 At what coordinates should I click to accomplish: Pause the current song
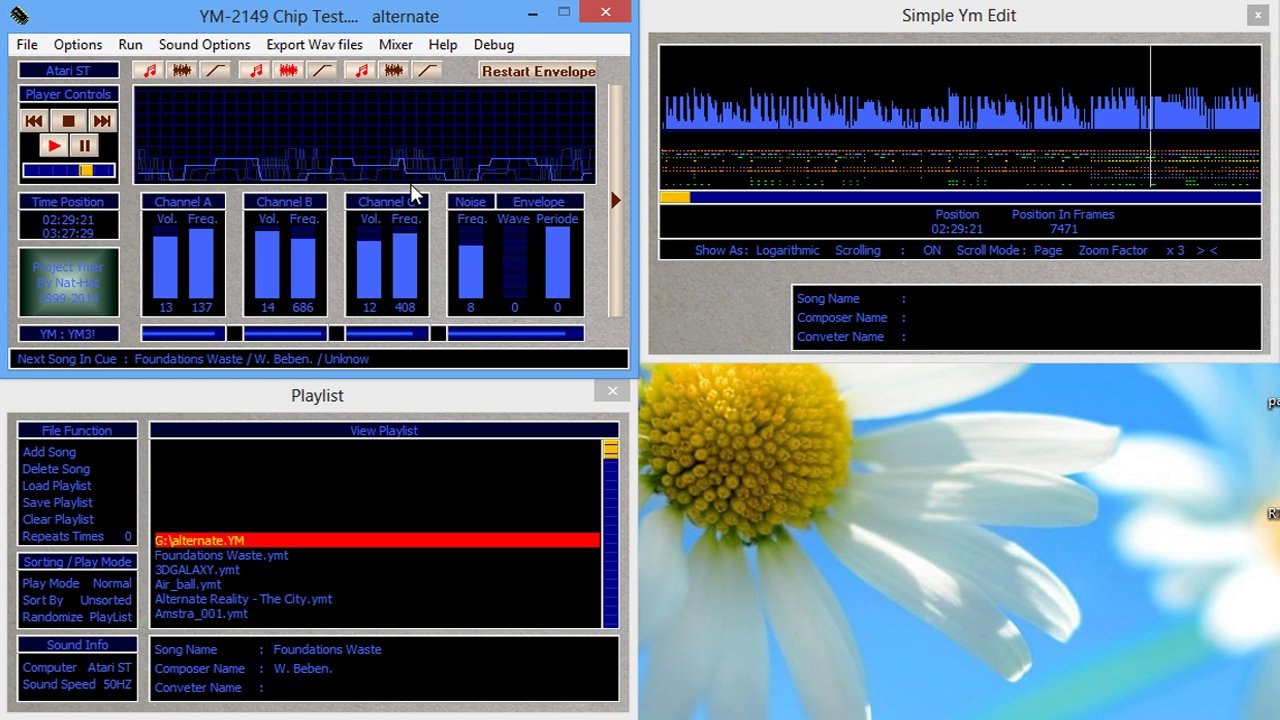click(85, 146)
